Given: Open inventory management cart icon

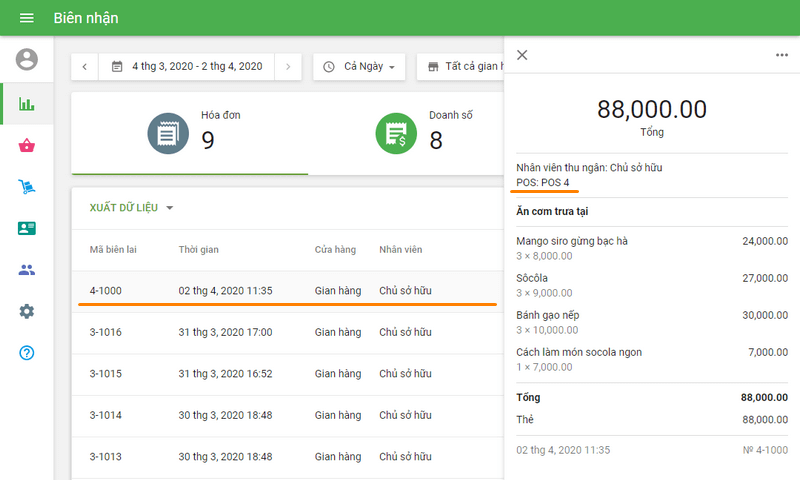Looking at the screenshot, I should pyautogui.click(x=27, y=187).
